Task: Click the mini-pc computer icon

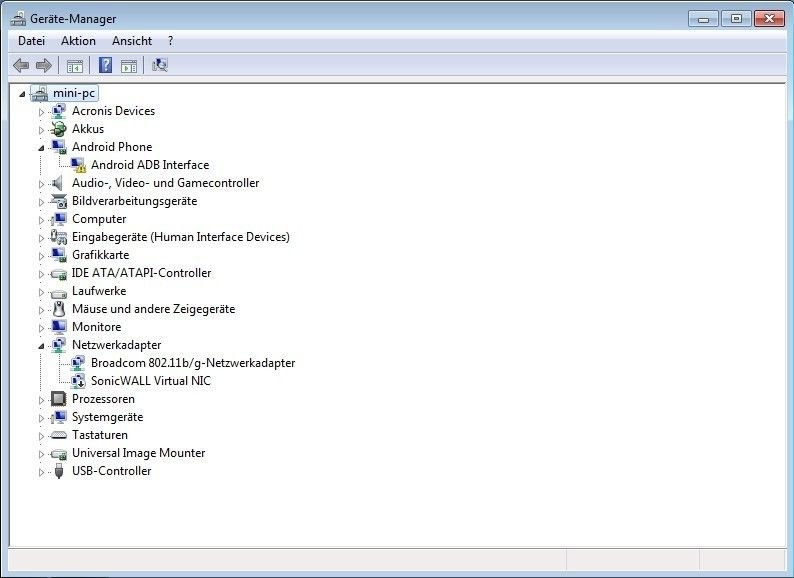Action: click(x=39, y=93)
